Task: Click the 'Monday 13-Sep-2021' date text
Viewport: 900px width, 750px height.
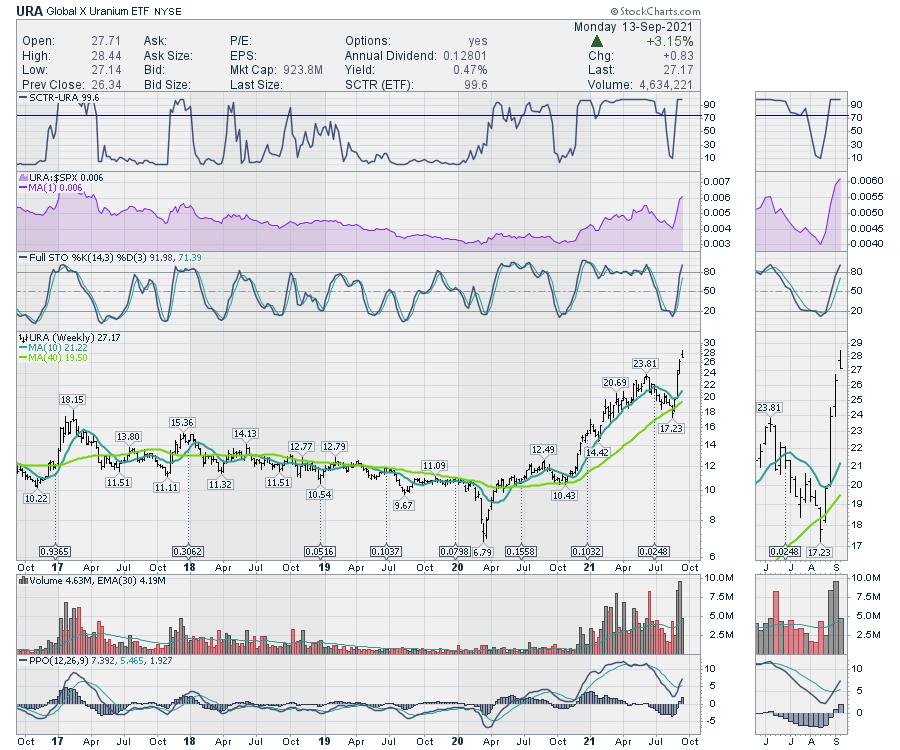Action: [633, 27]
